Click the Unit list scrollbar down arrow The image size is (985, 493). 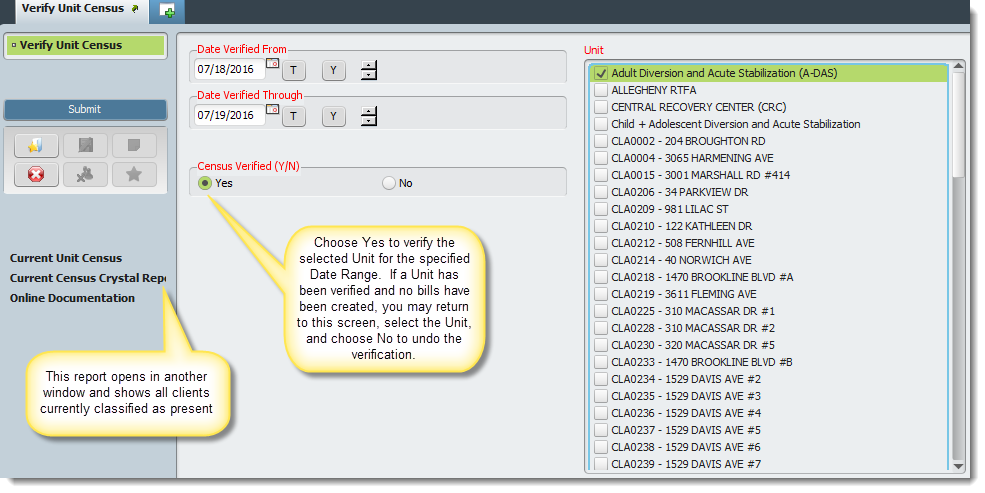coord(958,466)
